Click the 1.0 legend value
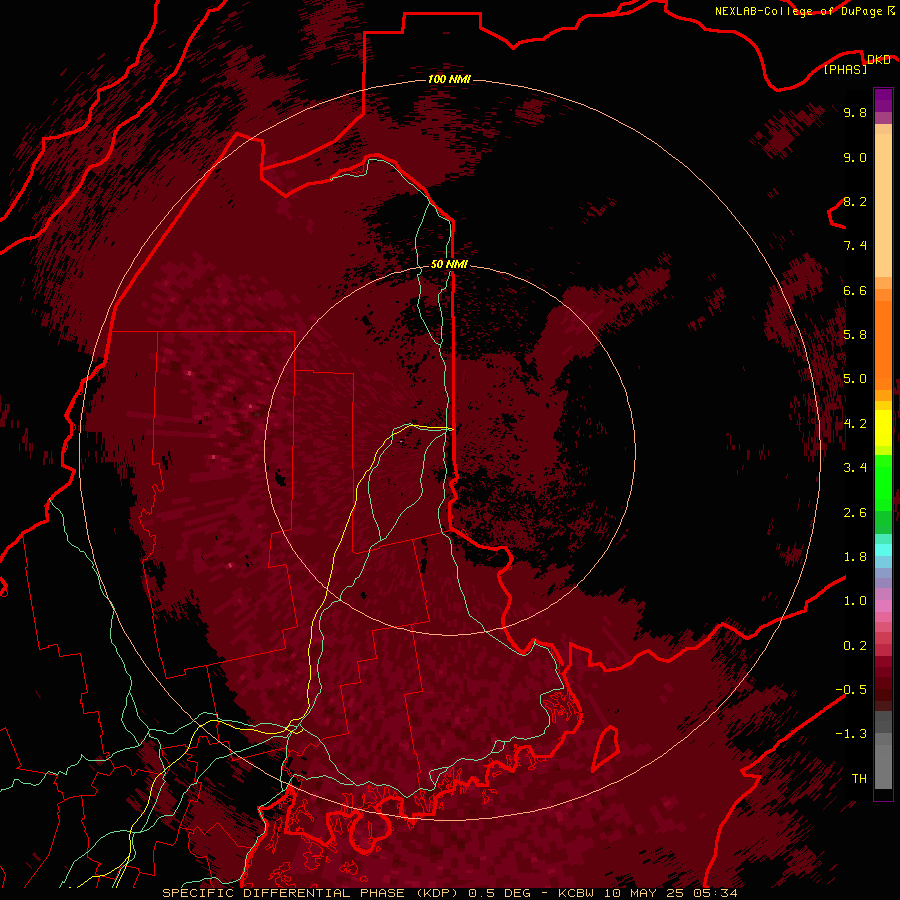 coord(855,601)
